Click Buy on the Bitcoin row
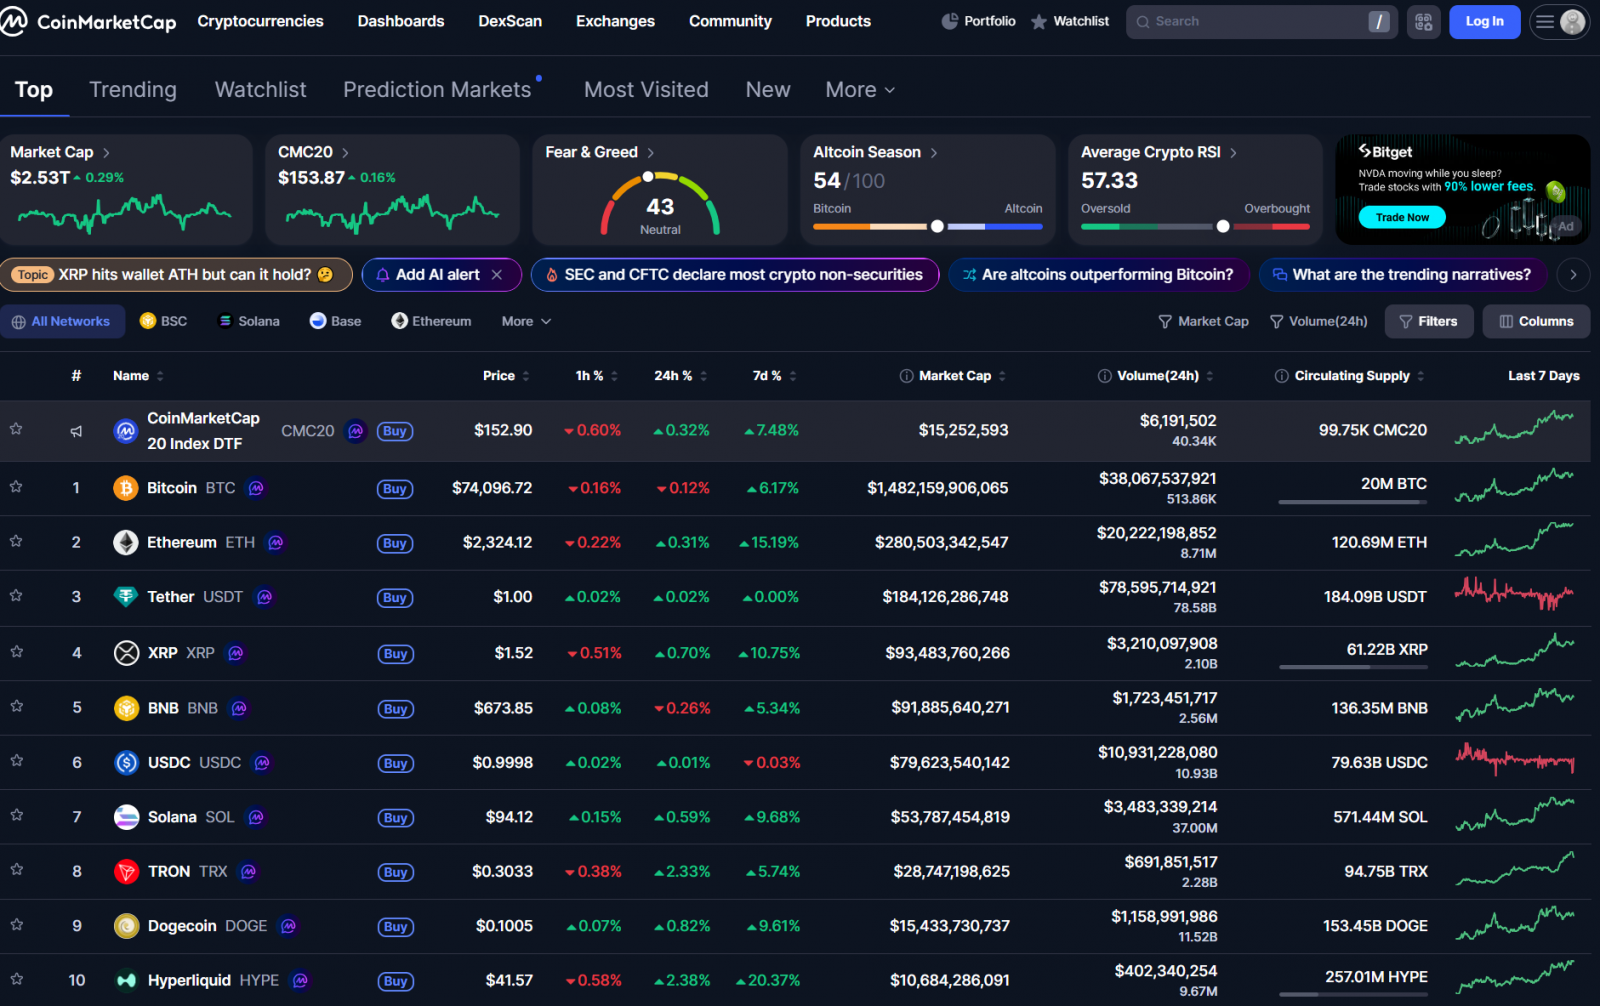This screenshot has height=1006, width=1600. (x=394, y=489)
